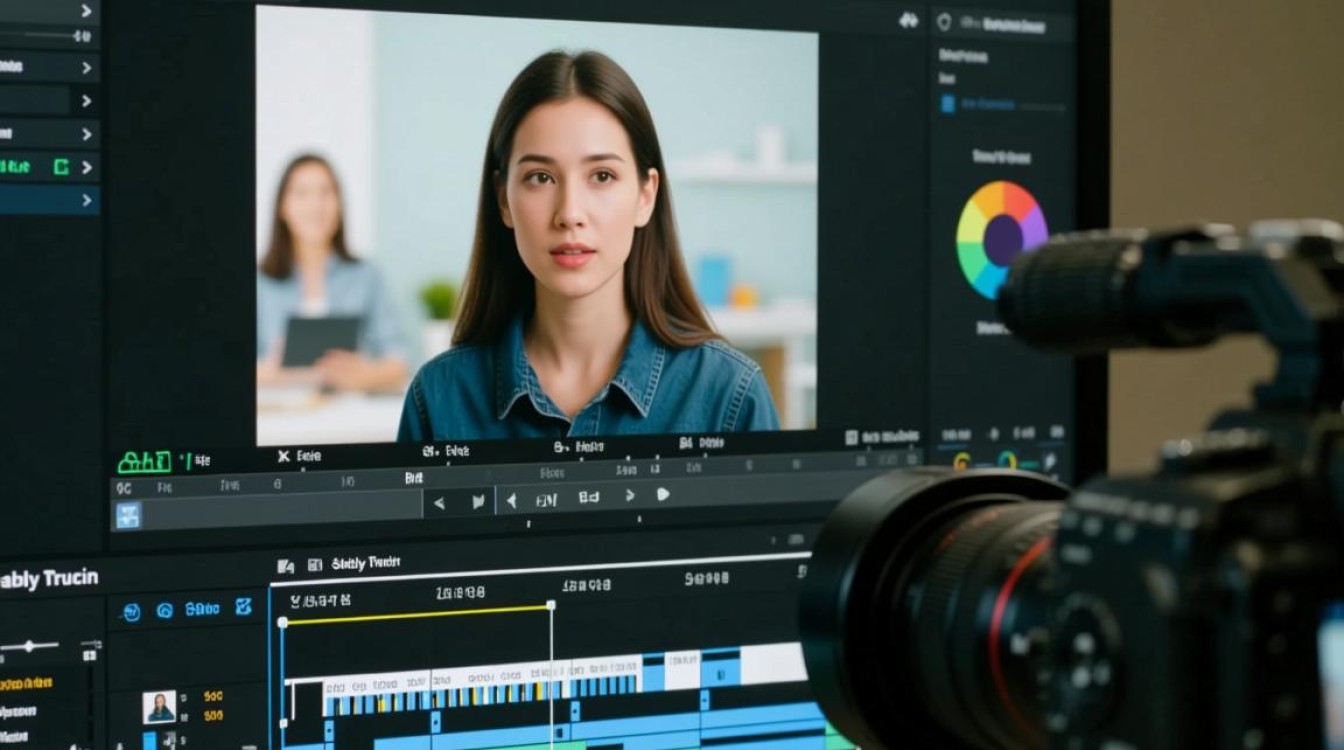Viewport: 1344px width, 750px height.
Task: Expand the highlighted blue row in left panel
Action: pos(87,200)
